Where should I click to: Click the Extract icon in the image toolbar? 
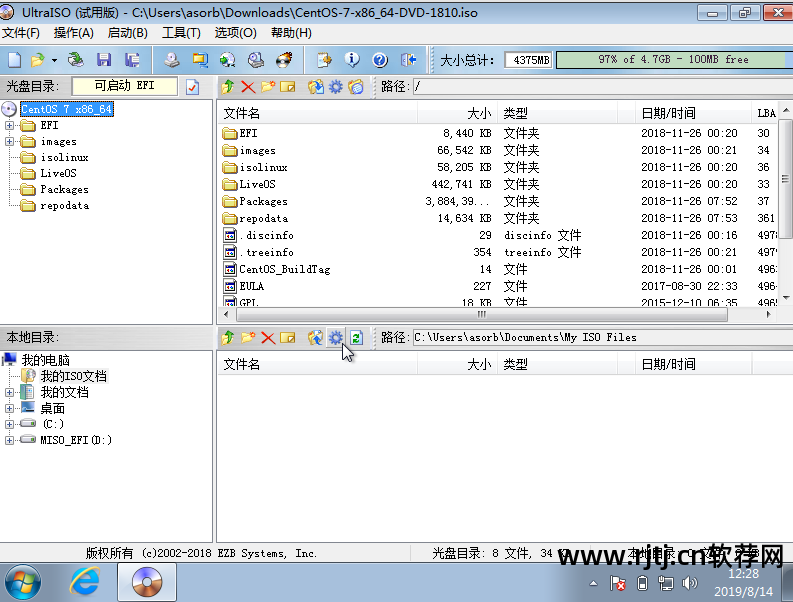click(316, 87)
